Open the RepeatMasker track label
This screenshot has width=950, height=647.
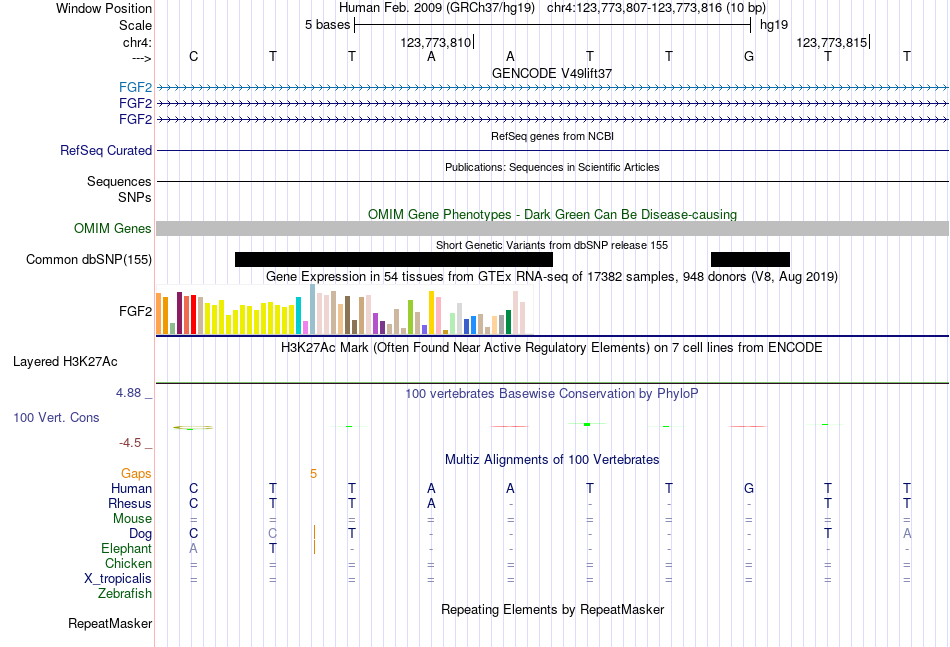(x=110, y=623)
